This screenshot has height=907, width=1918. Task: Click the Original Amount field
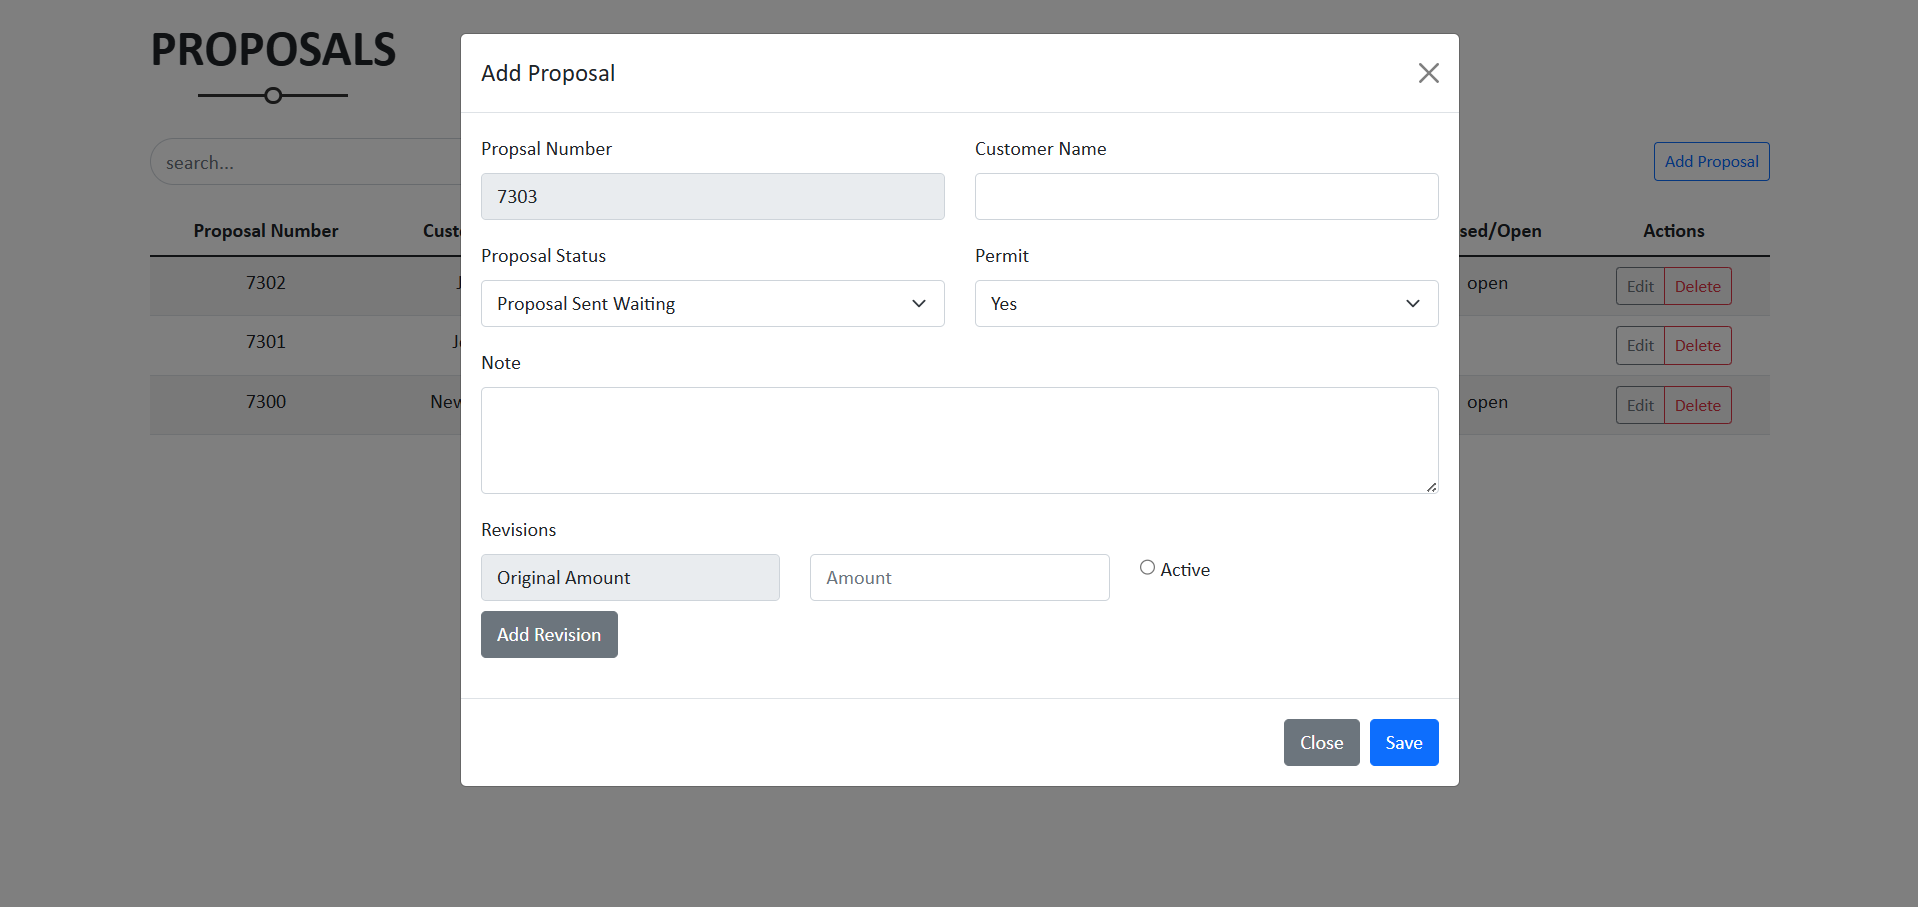pyautogui.click(x=630, y=578)
